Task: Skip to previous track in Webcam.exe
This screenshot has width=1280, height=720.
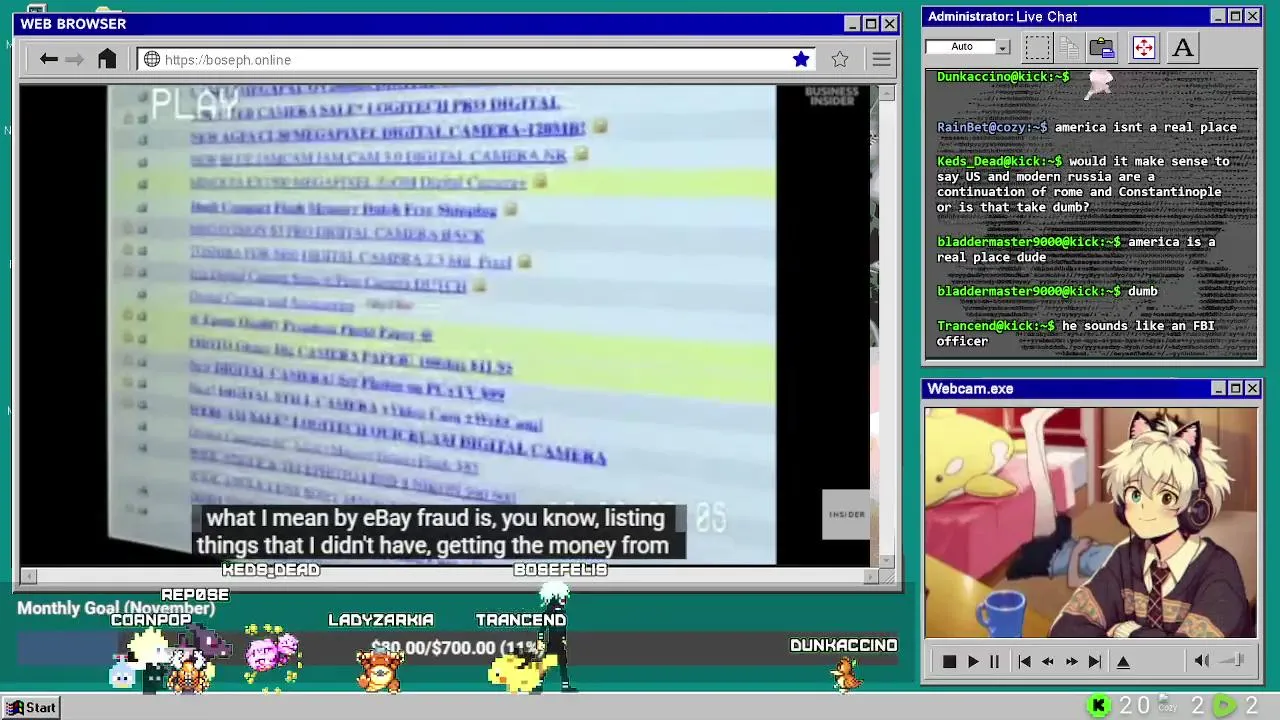Action: pyautogui.click(x=1024, y=662)
